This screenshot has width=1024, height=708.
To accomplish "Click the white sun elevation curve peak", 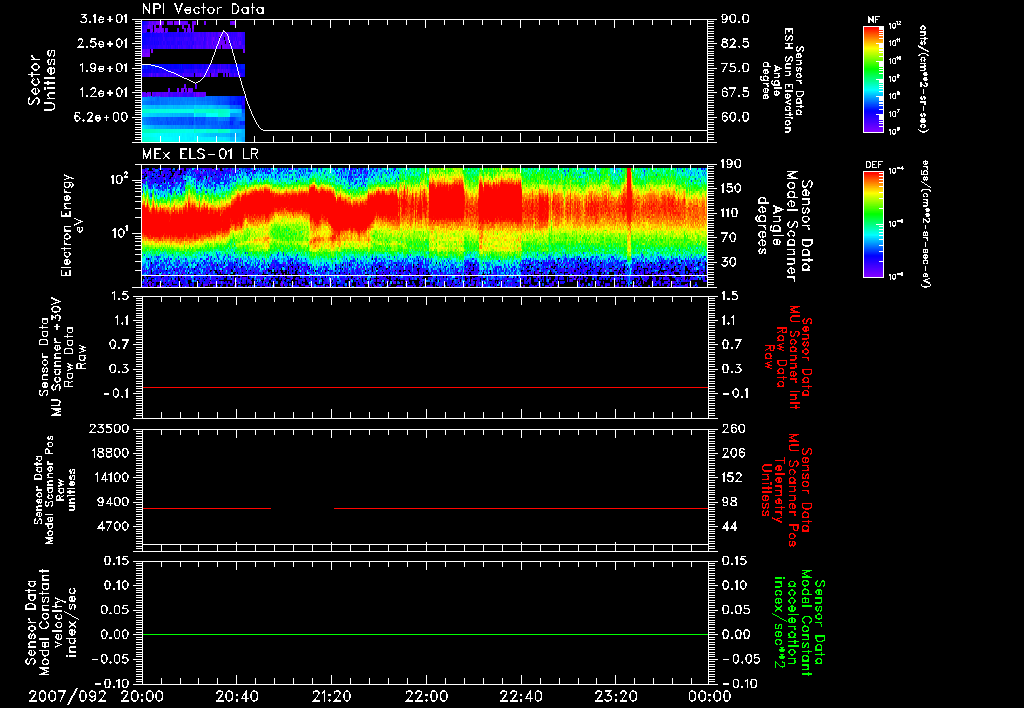I will 225,31.
